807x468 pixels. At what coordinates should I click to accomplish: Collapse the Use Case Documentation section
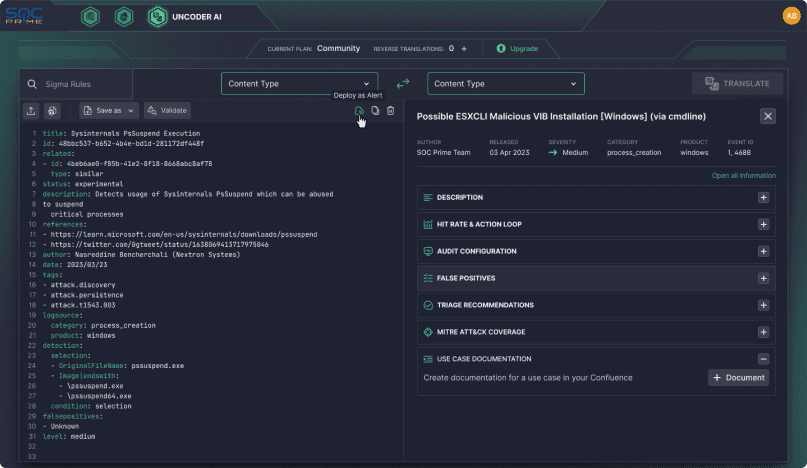(763, 359)
